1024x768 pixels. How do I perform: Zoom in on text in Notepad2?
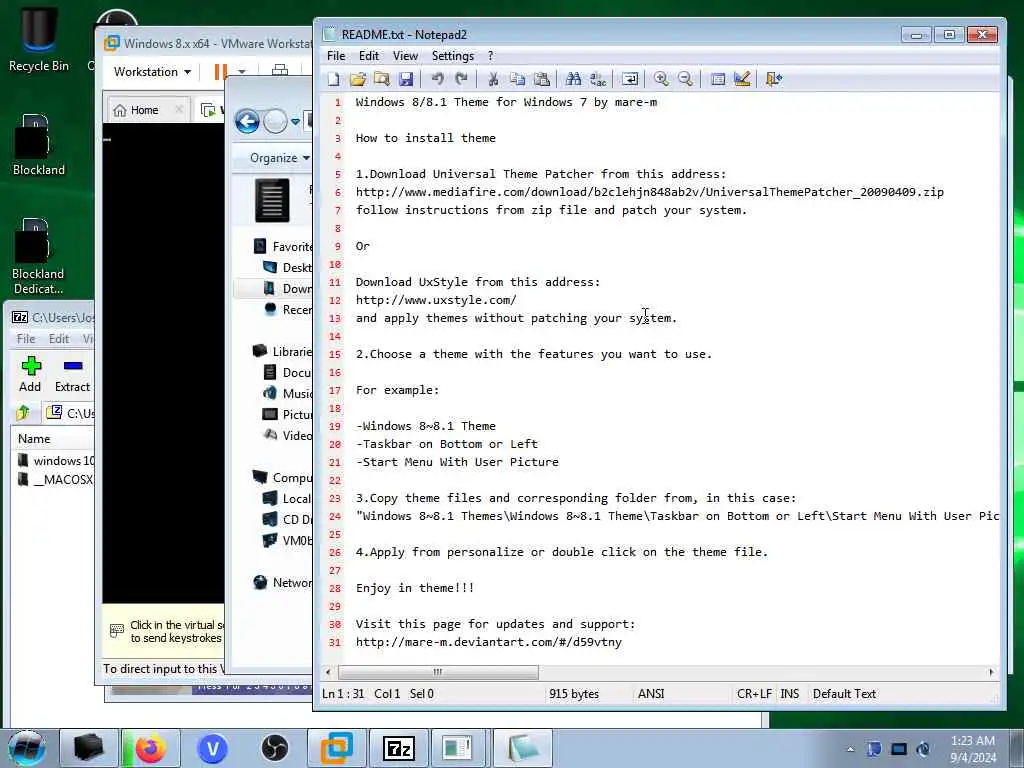[x=661, y=79]
